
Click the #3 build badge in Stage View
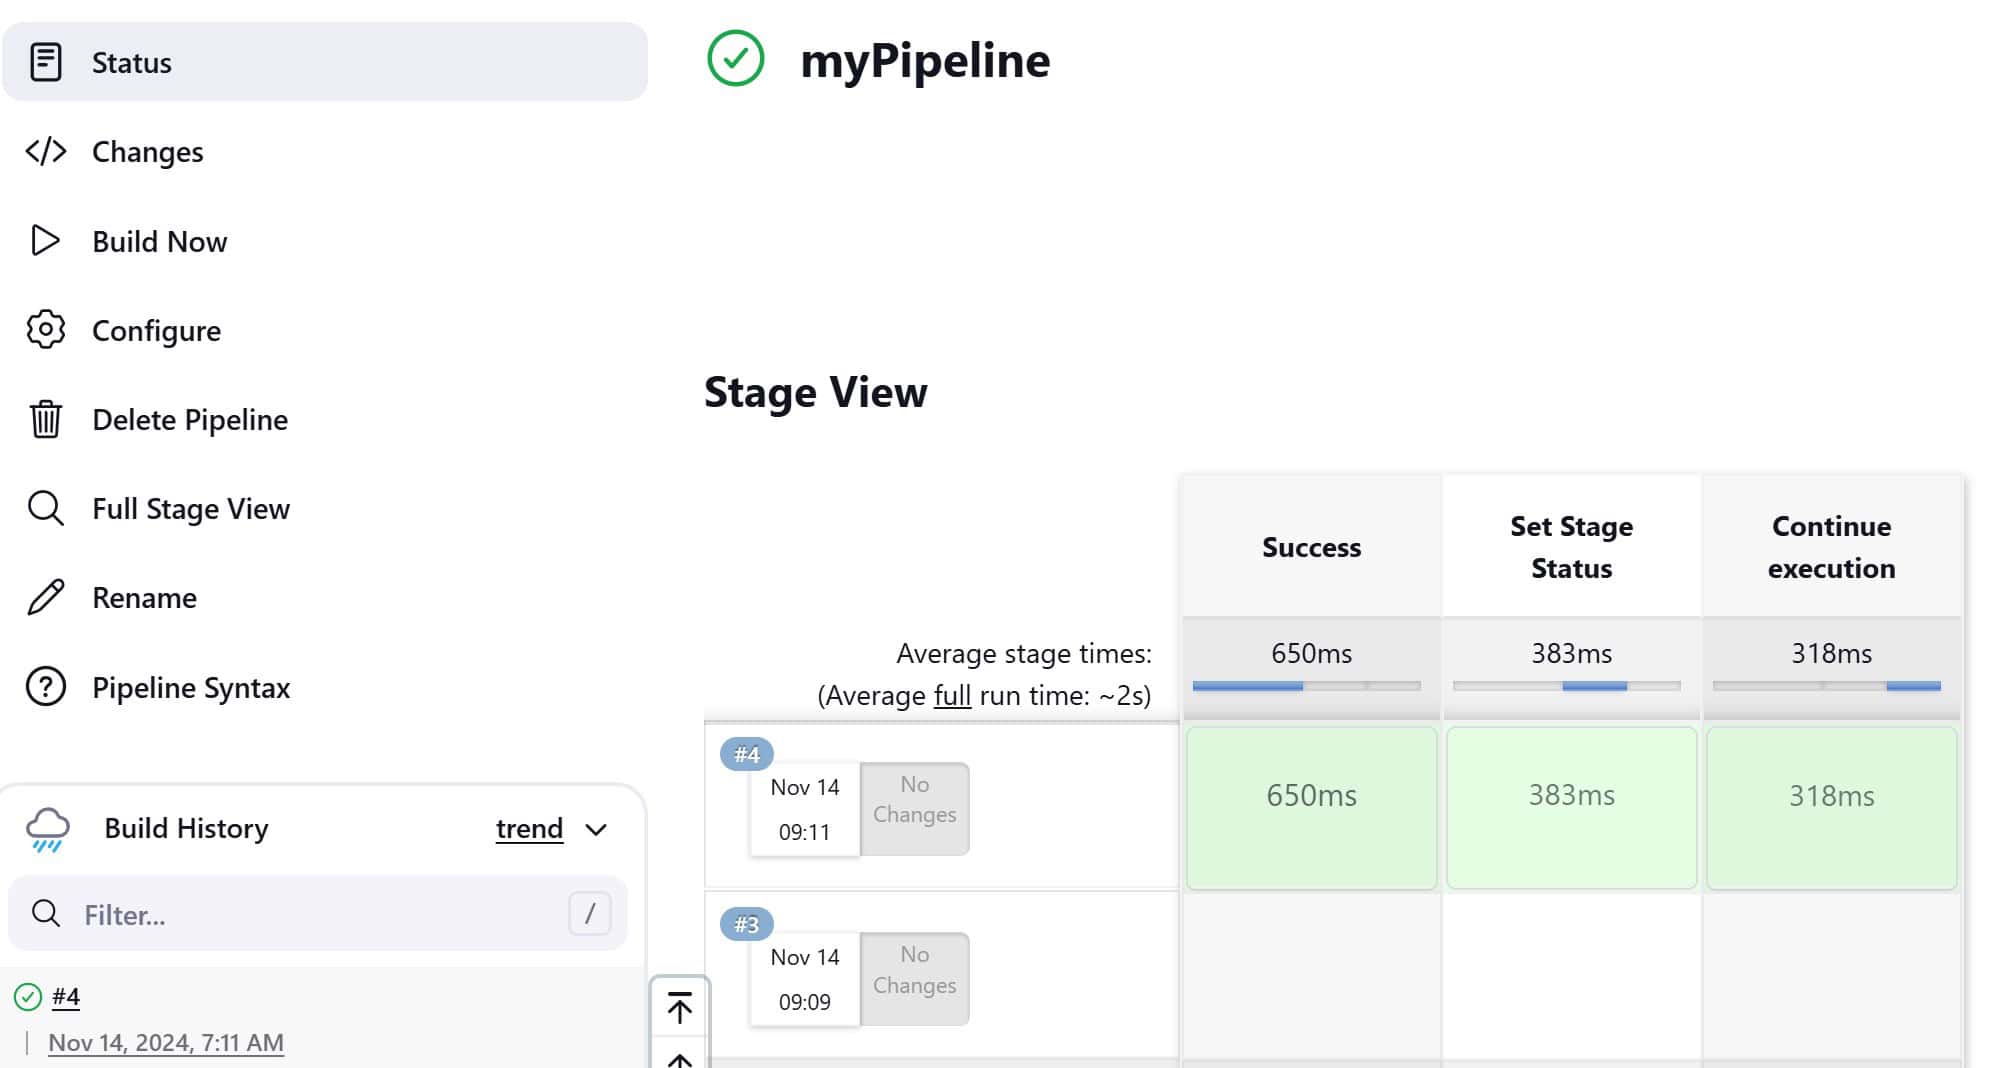coord(746,924)
